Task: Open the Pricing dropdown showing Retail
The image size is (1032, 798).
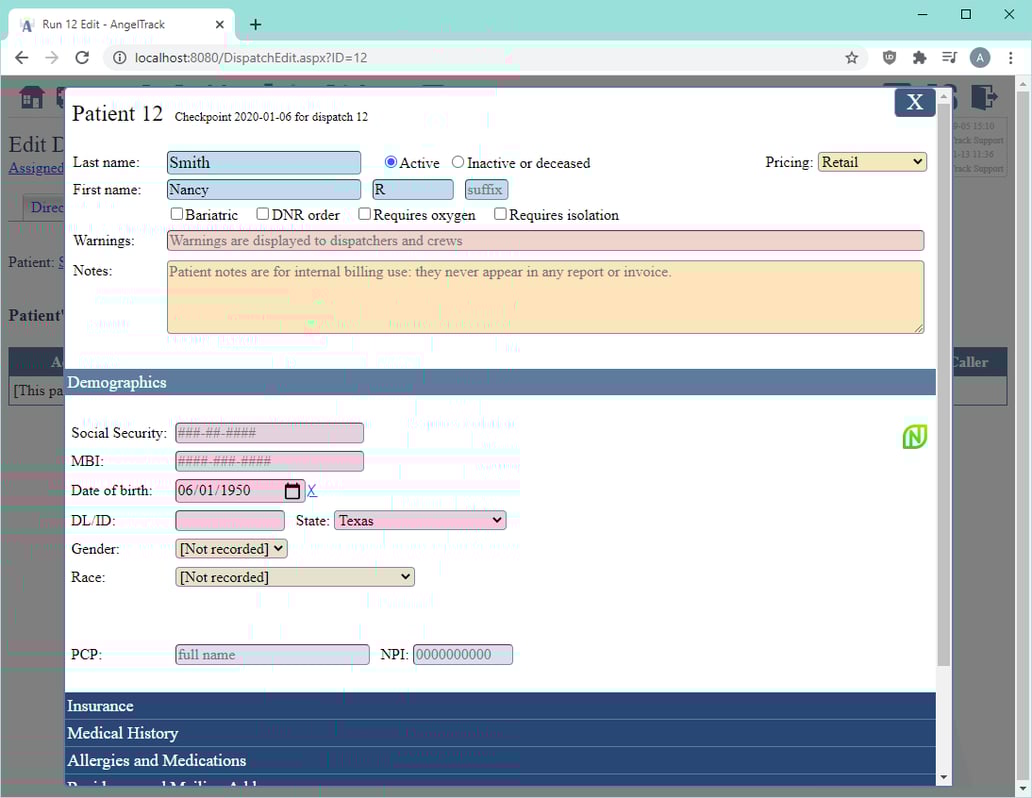Action: (871, 161)
